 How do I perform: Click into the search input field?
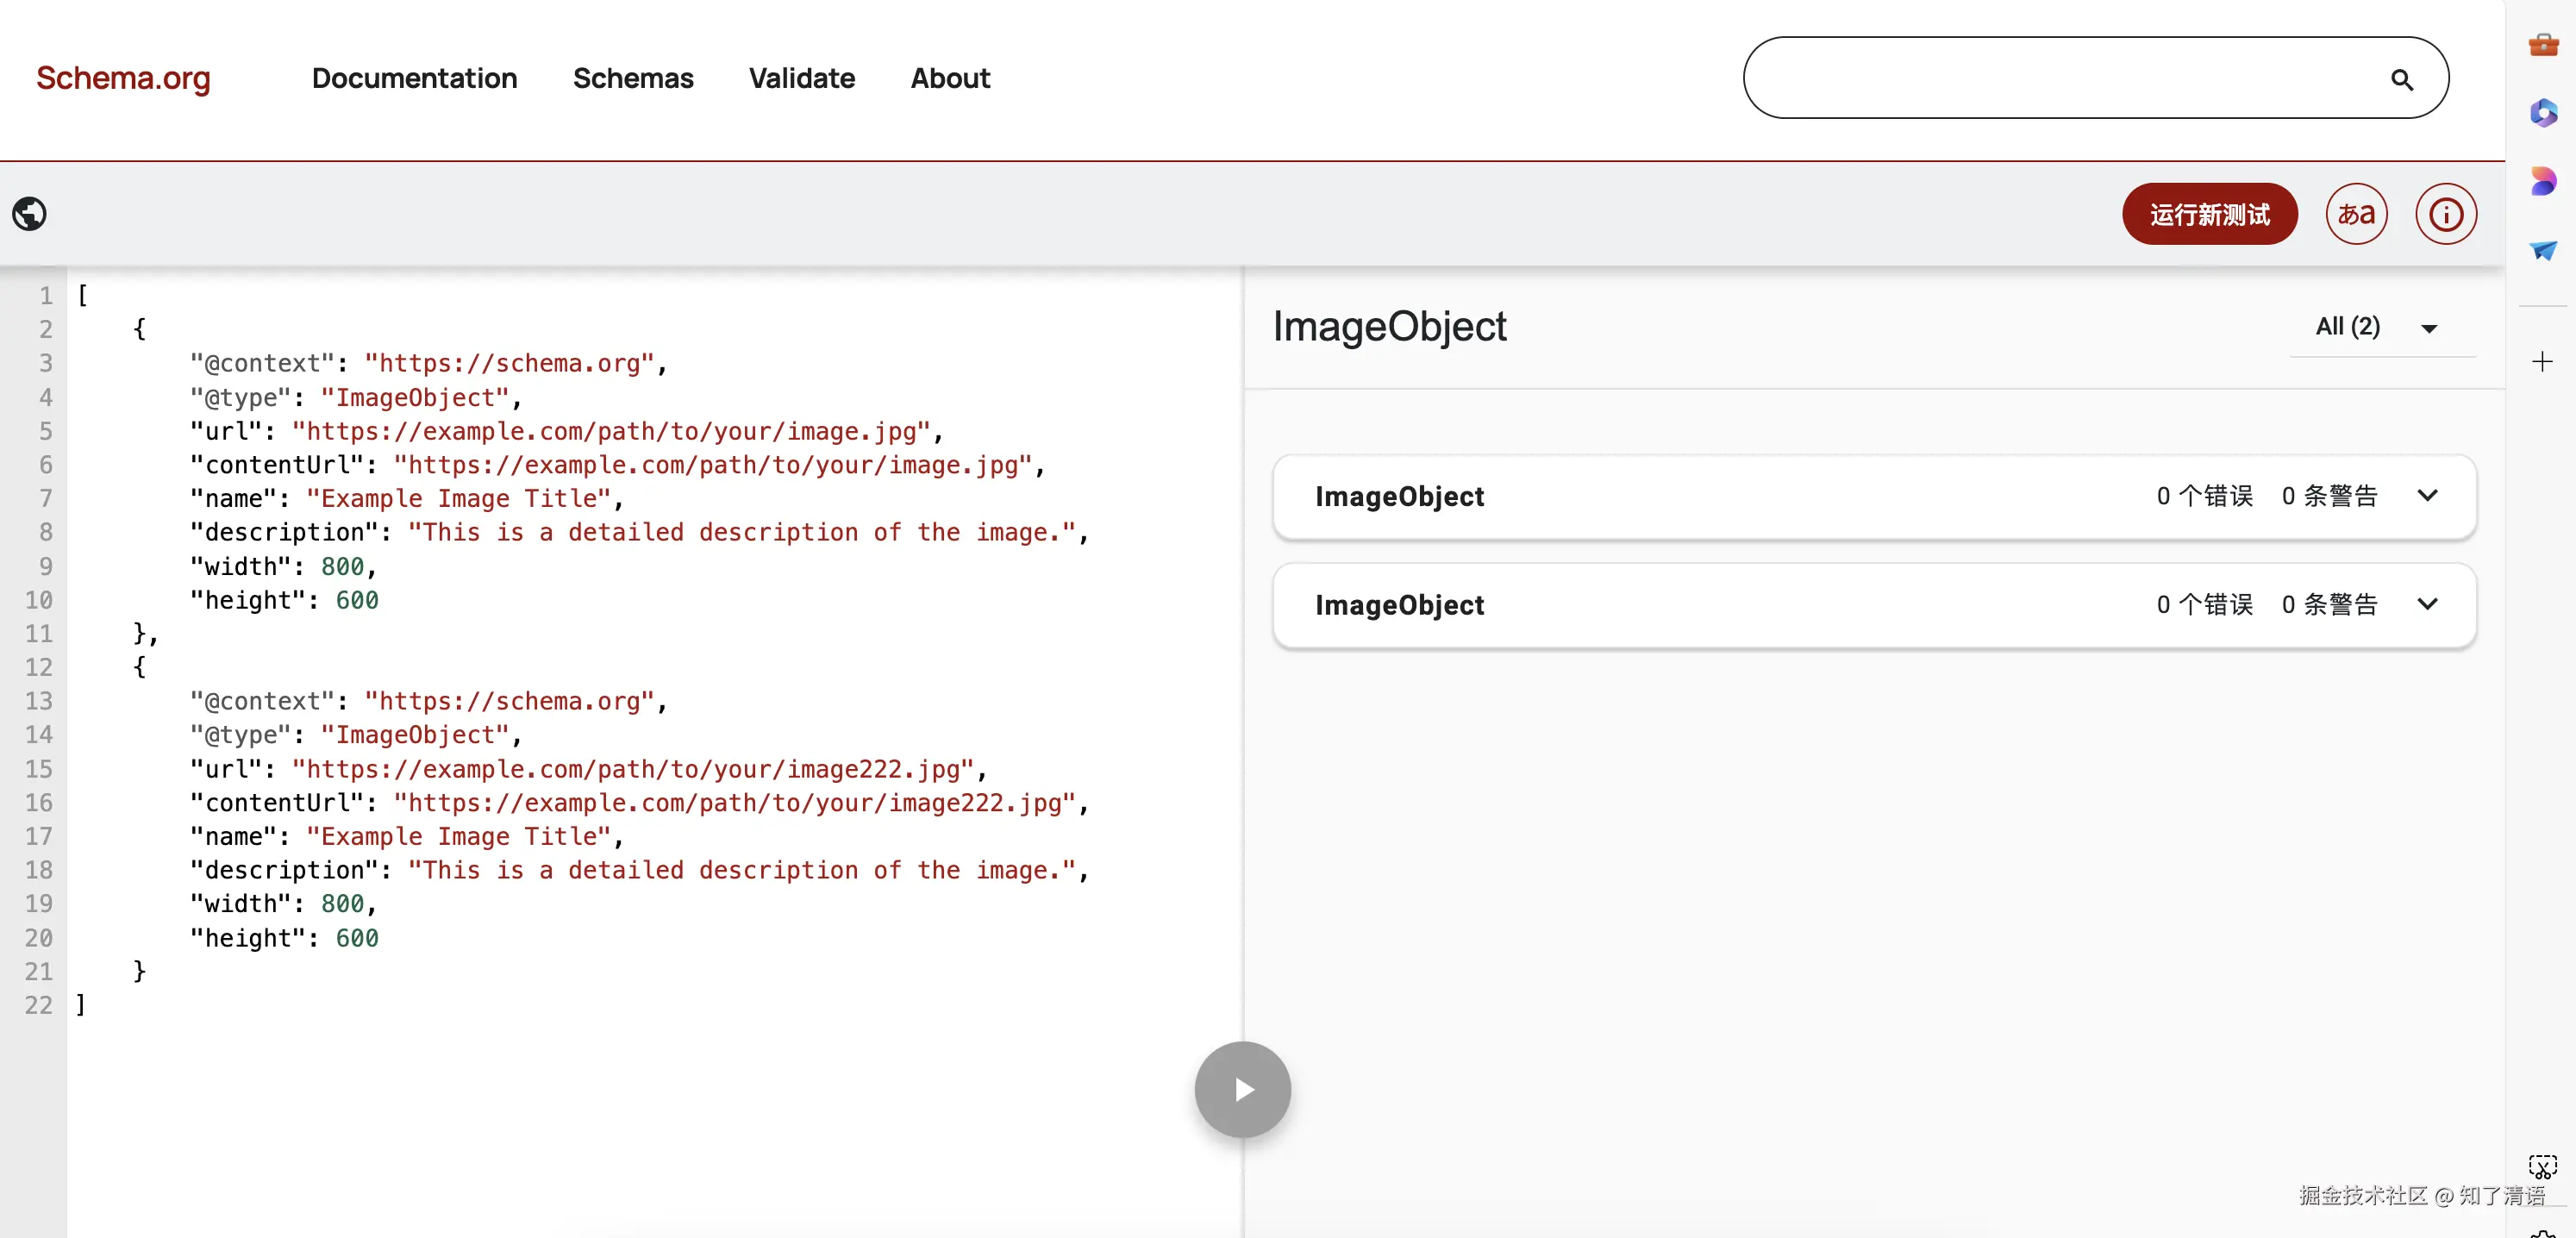click(2060, 78)
